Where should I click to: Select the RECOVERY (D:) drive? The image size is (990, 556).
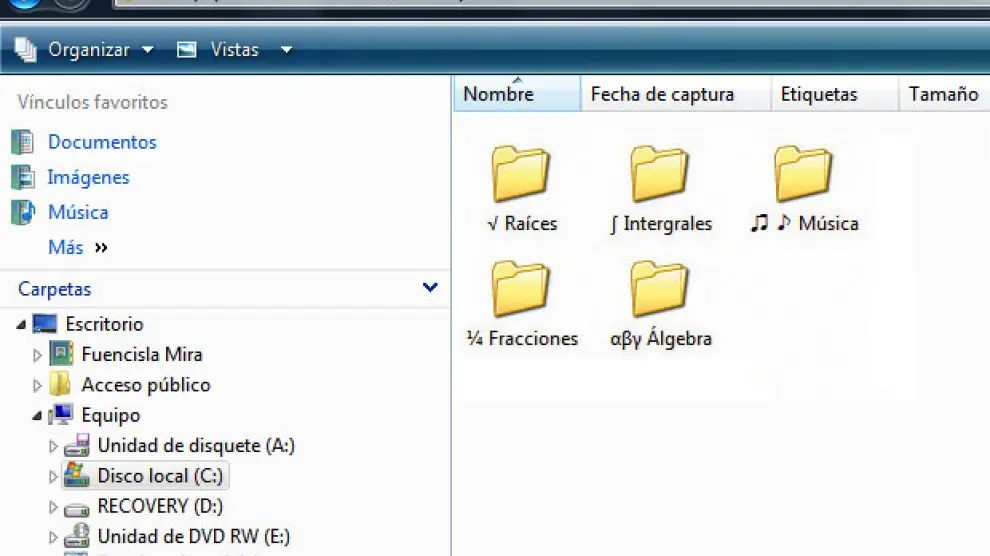point(159,506)
